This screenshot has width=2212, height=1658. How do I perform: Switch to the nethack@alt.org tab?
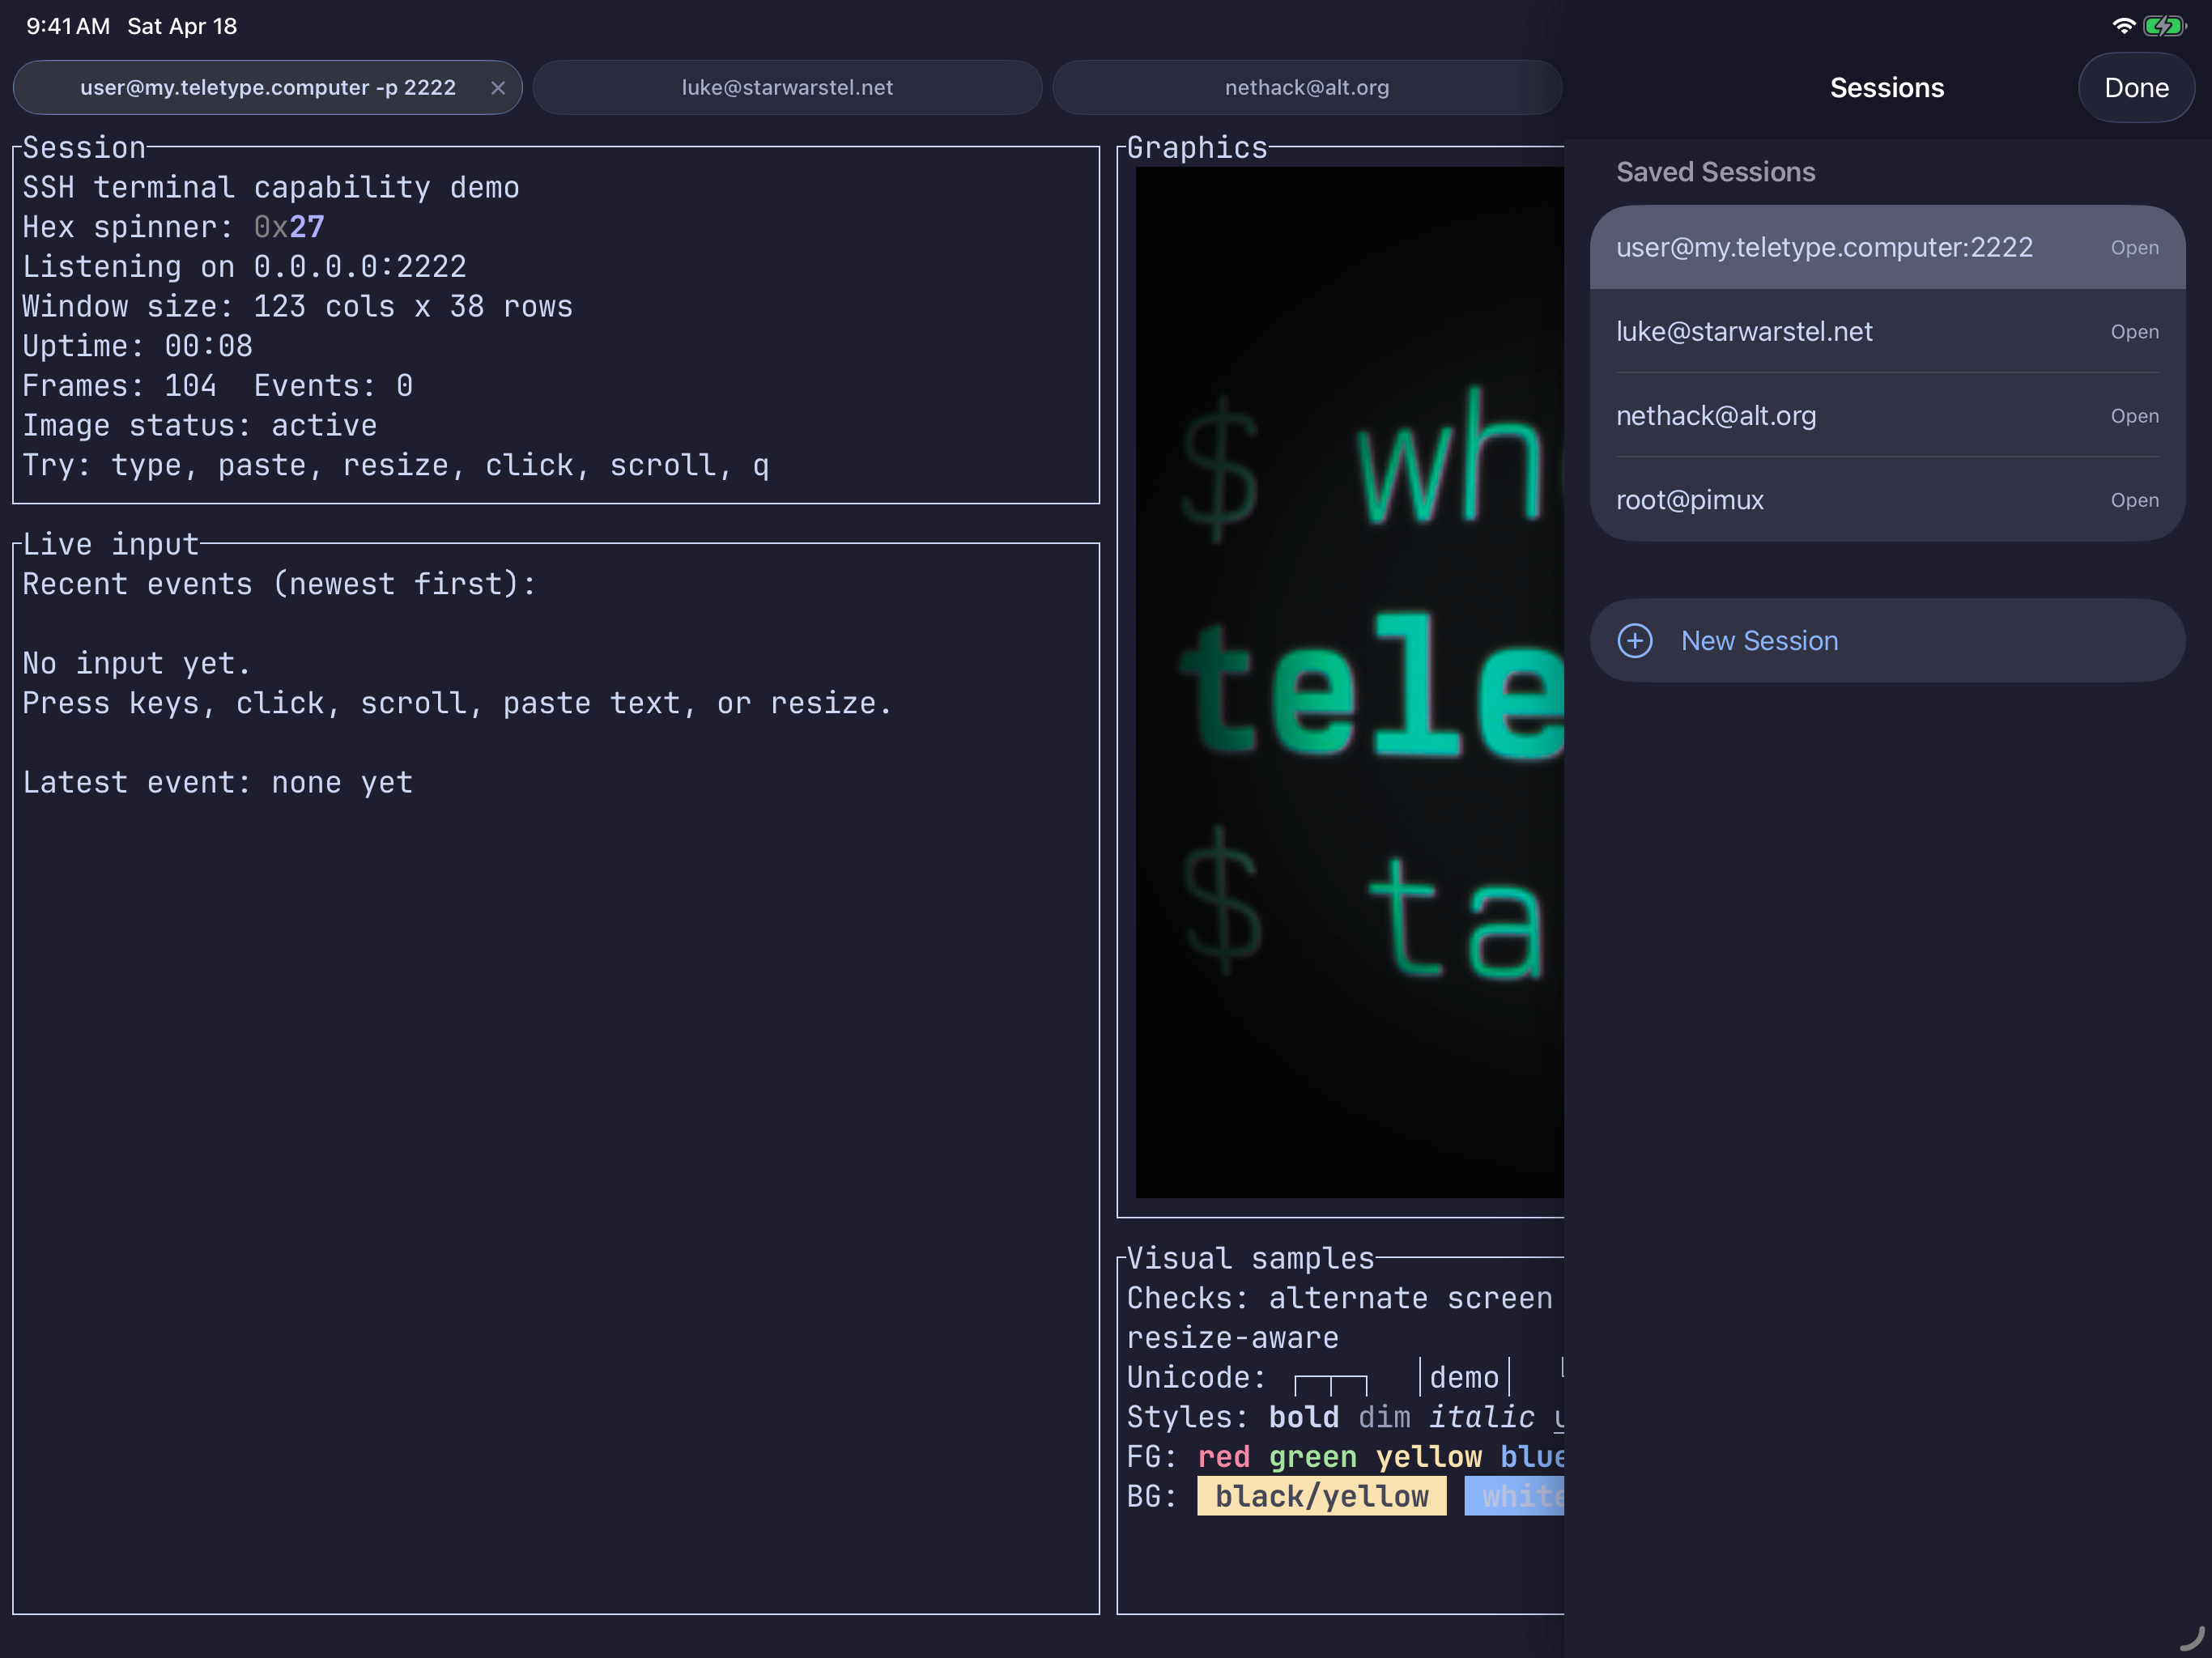pyautogui.click(x=1307, y=88)
